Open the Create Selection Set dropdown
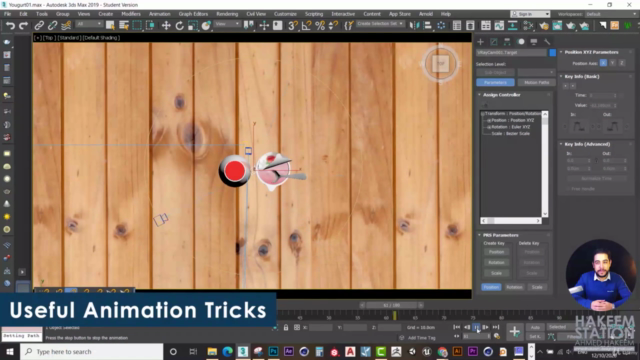This screenshot has width=640, height=360. point(380,24)
